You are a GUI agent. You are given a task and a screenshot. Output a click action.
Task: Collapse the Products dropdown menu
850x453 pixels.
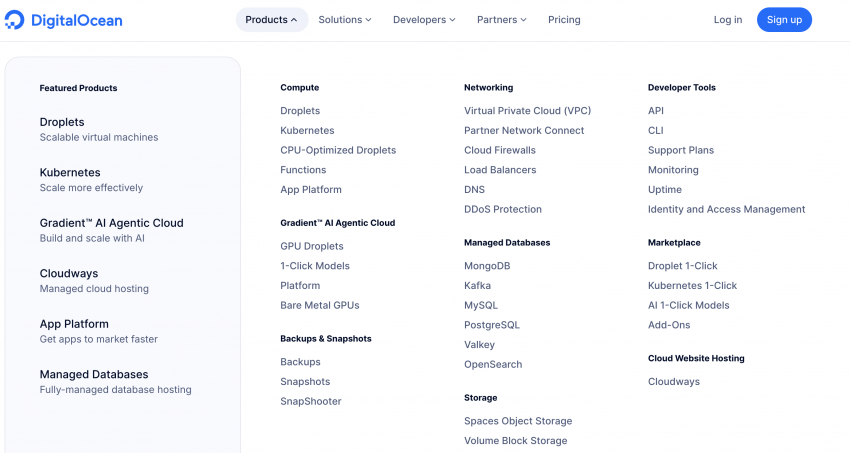tap(271, 20)
